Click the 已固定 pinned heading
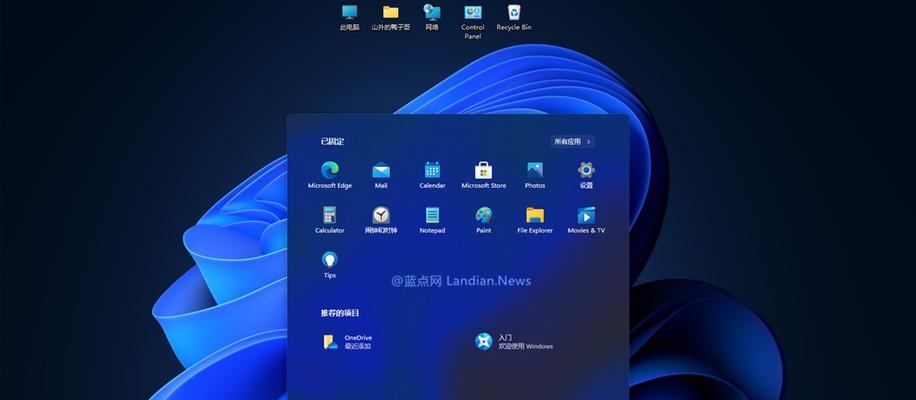This screenshot has width=916, height=400. coord(332,141)
